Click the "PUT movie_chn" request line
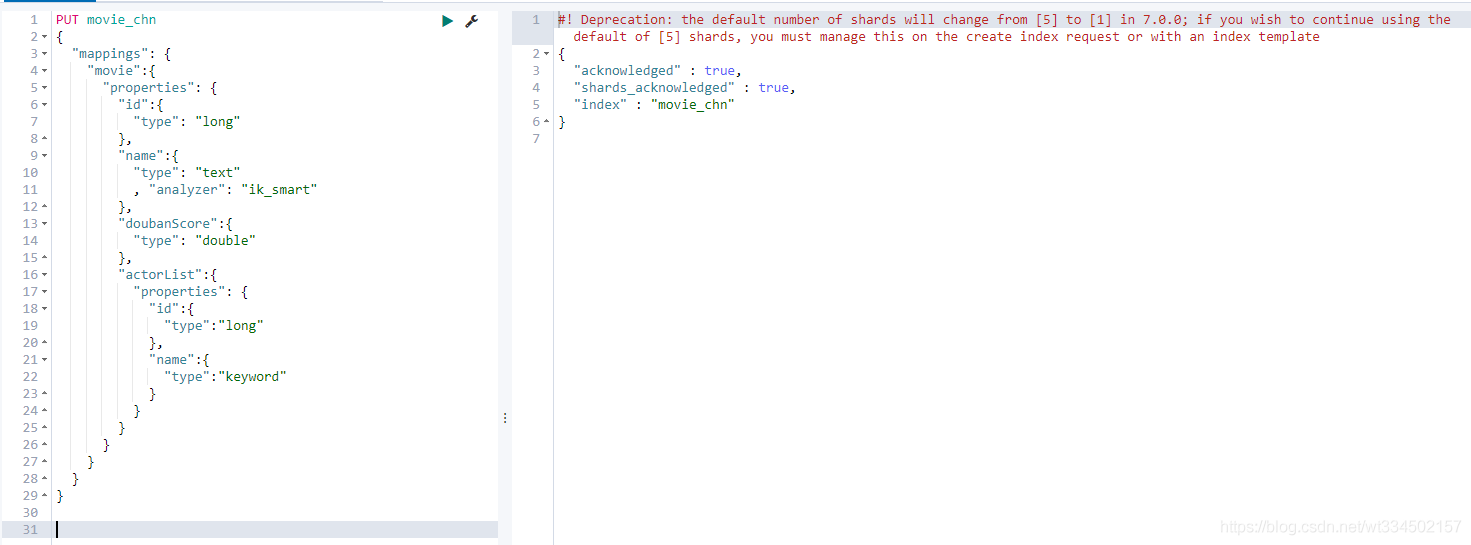This screenshot has height=545, width=1471. [x=106, y=20]
